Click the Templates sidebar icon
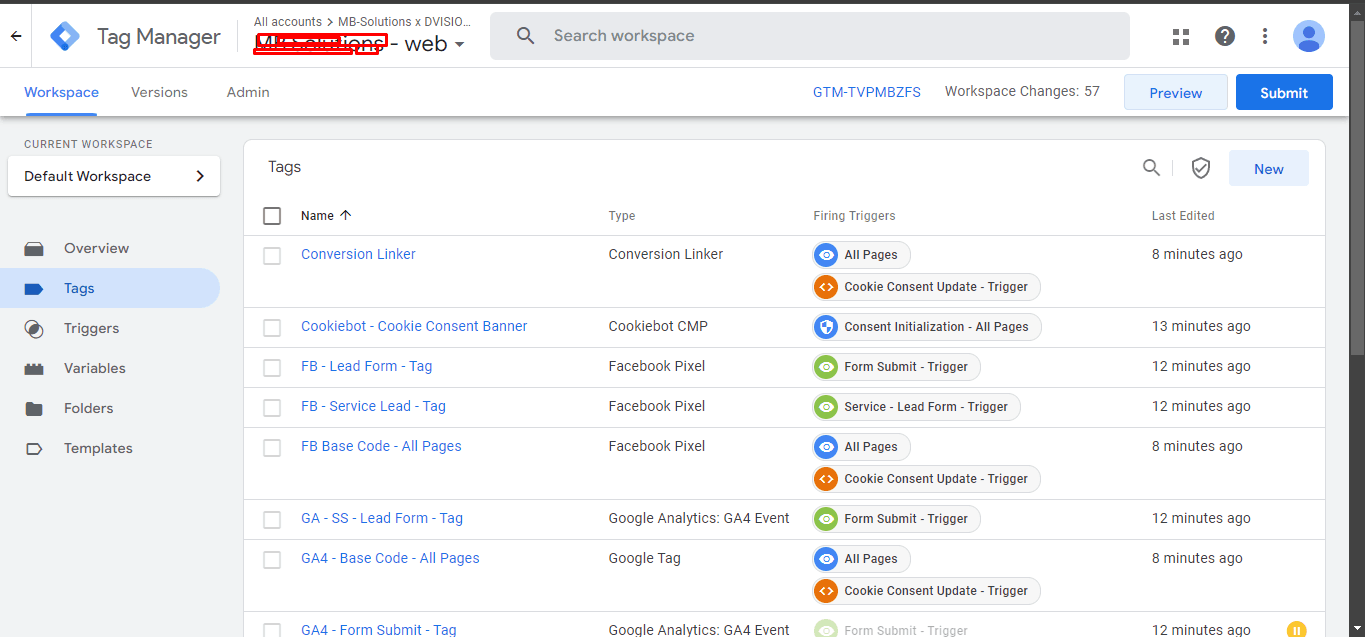Viewport: 1365px width, 637px height. tap(34, 448)
